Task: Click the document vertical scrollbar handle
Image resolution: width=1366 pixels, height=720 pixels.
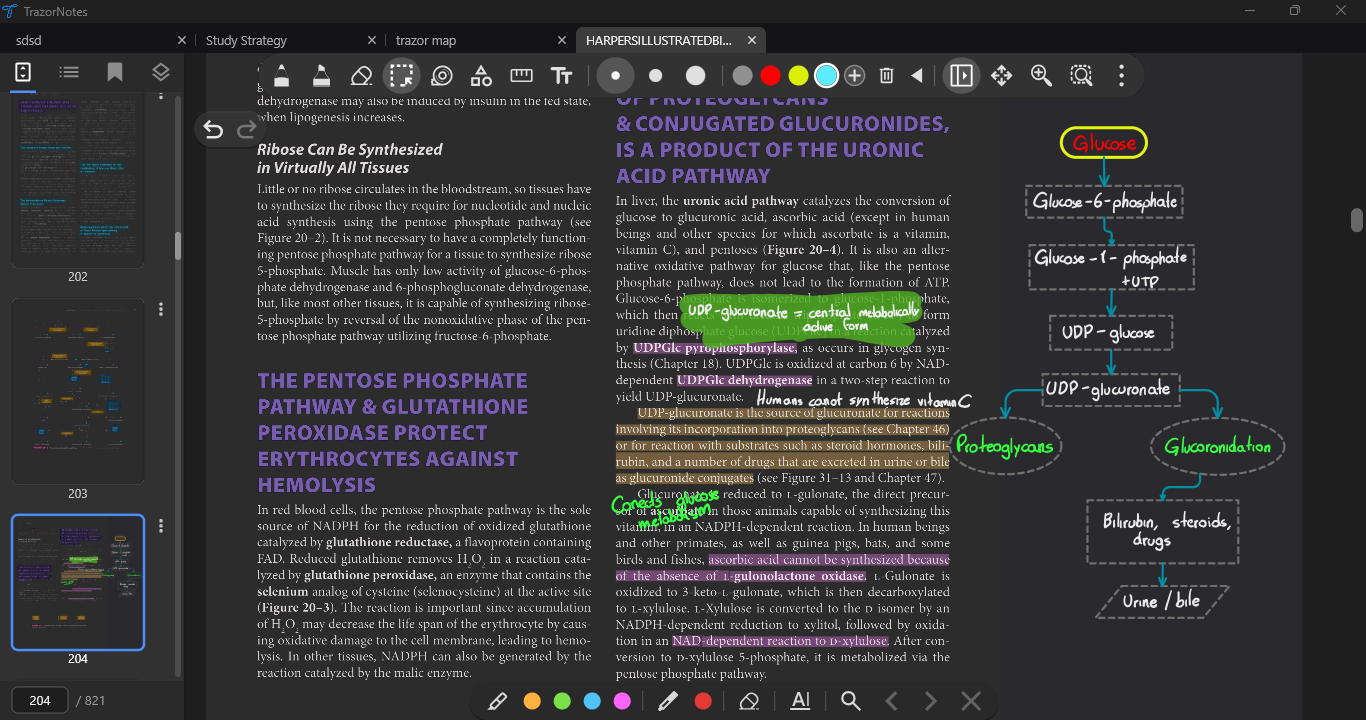Action: click(1357, 219)
